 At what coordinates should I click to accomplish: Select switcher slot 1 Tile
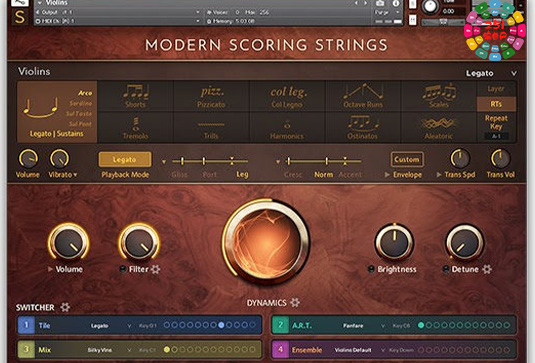(26, 325)
